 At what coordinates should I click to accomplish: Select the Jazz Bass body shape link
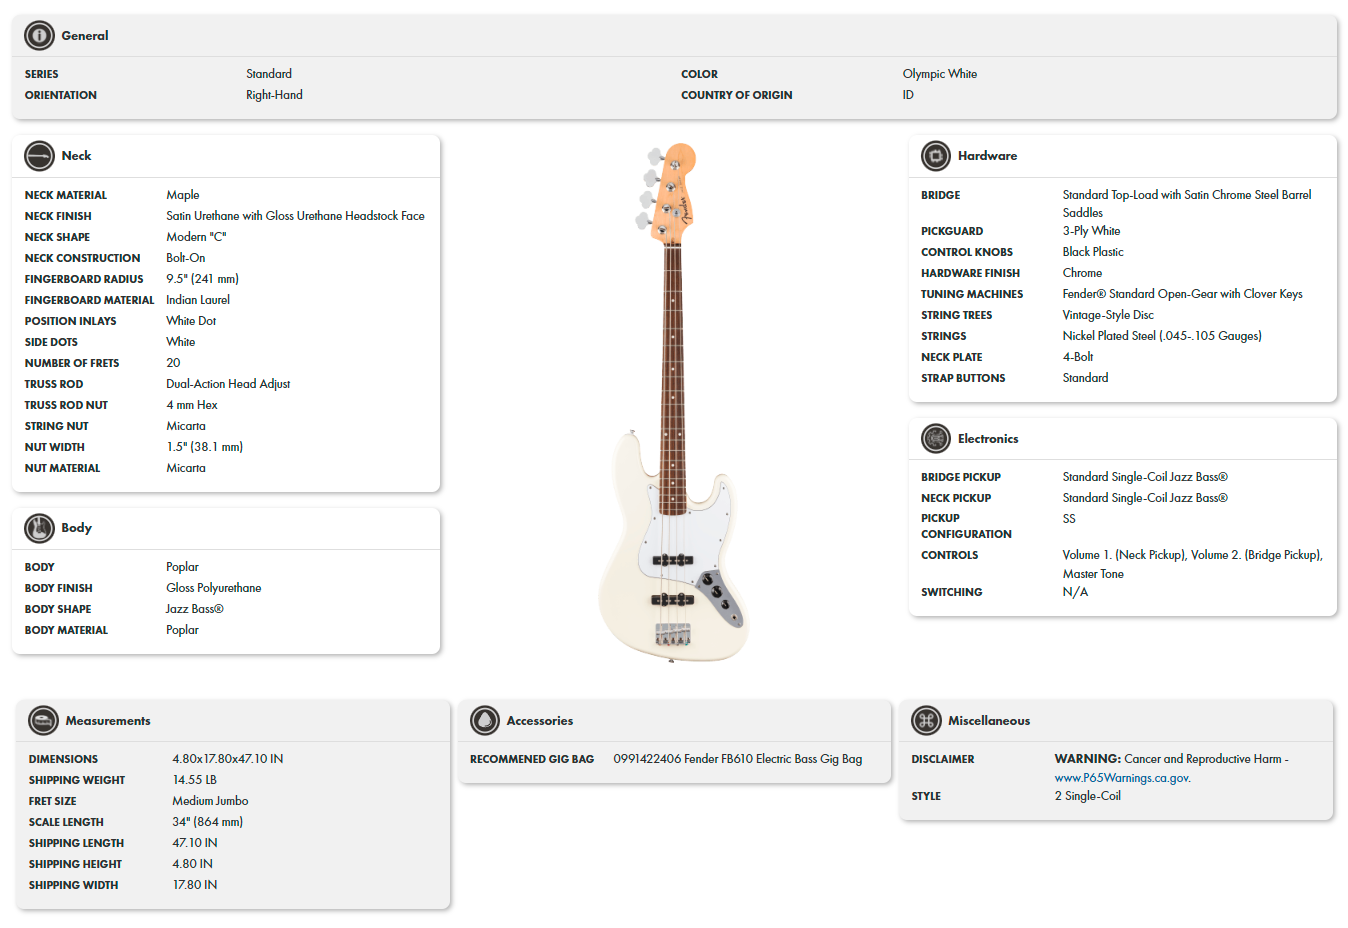pyautogui.click(x=192, y=608)
